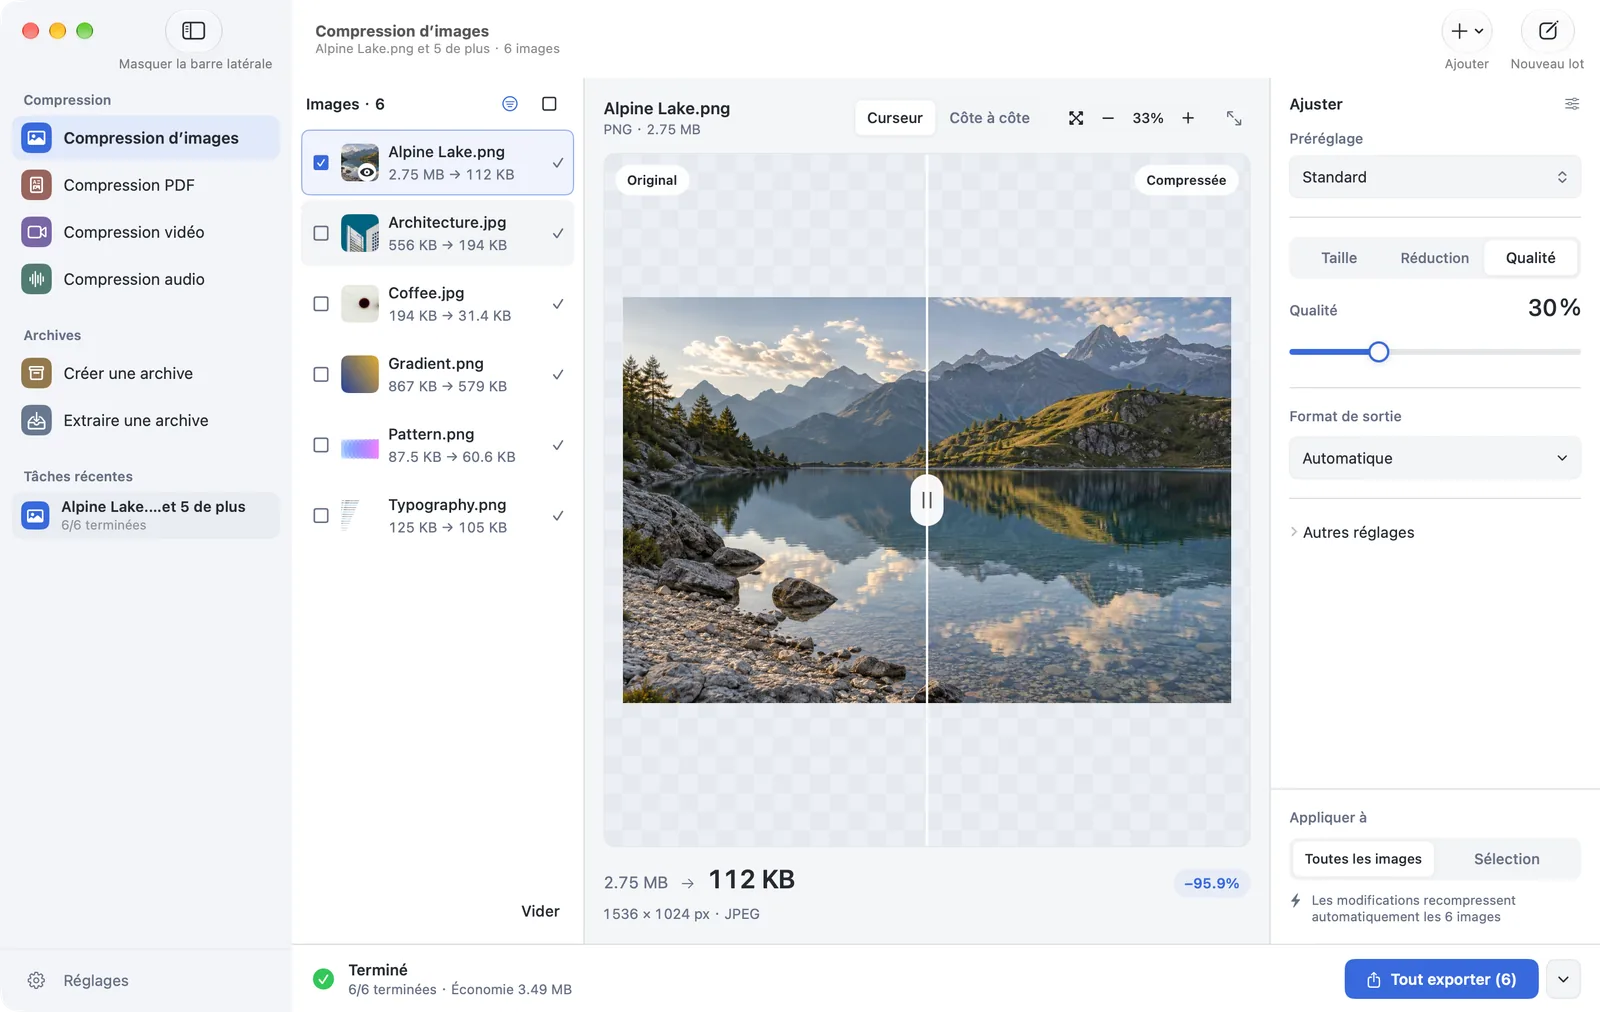Click Vider to clear the image list

point(540,911)
